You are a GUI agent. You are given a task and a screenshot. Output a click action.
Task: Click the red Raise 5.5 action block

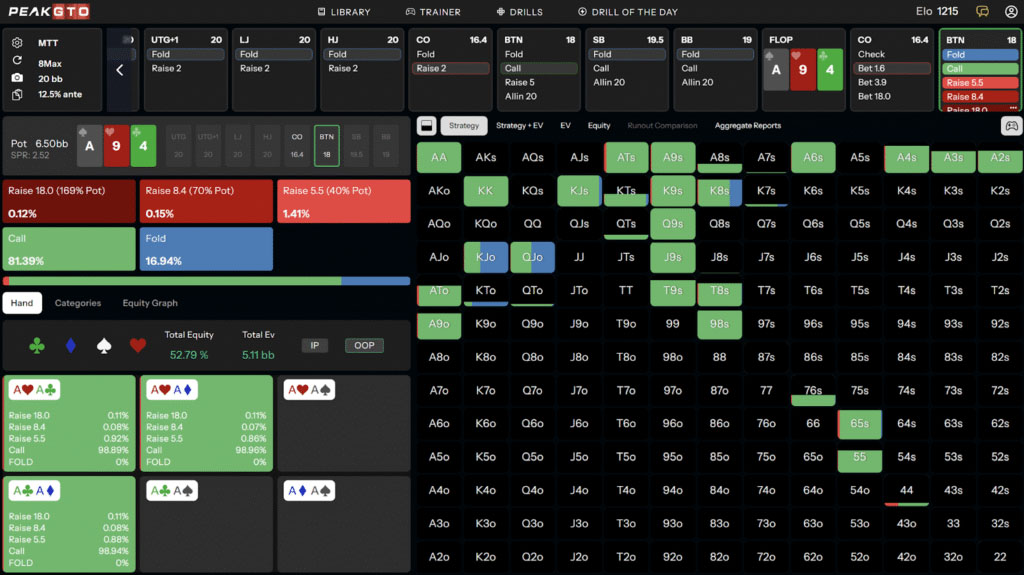(x=342, y=201)
